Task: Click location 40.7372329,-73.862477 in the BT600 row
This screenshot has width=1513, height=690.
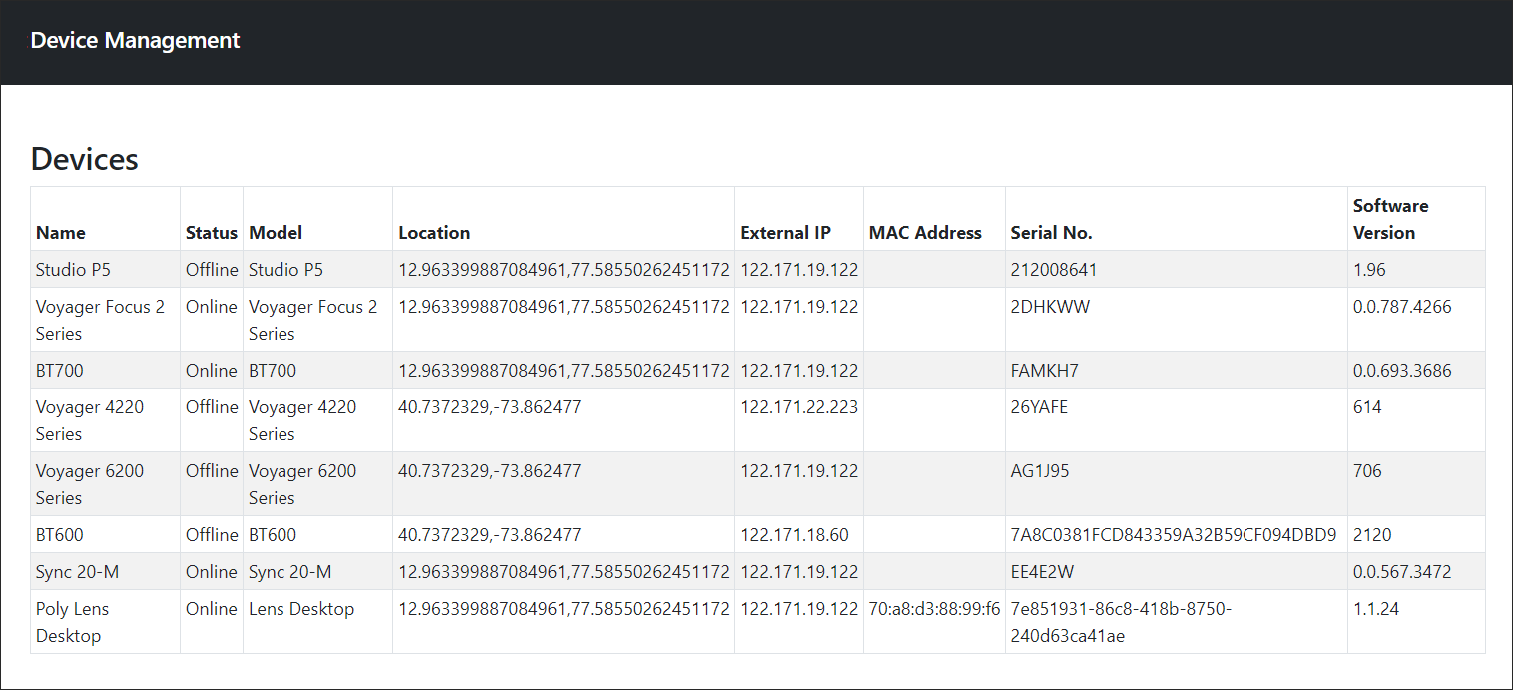Action: (x=490, y=535)
